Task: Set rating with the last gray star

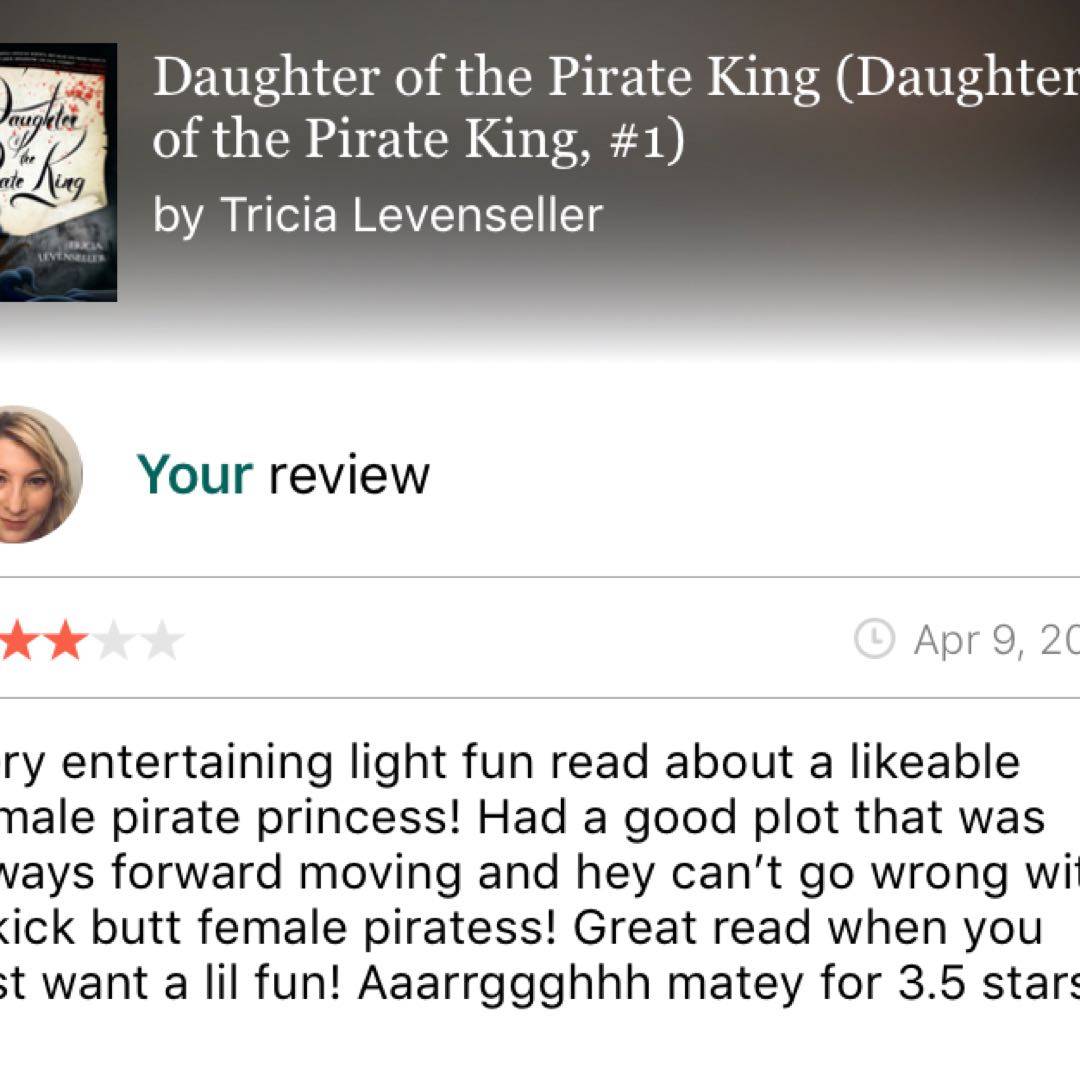Action: pyautogui.click(x=161, y=641)
